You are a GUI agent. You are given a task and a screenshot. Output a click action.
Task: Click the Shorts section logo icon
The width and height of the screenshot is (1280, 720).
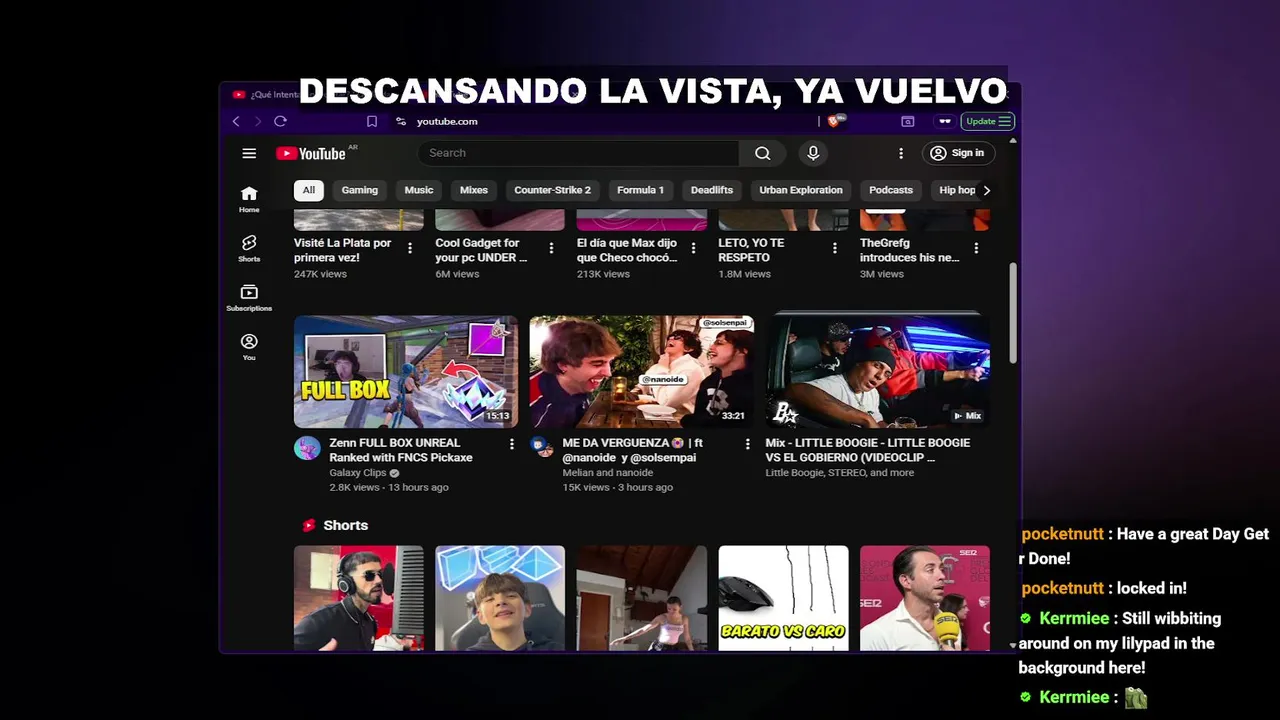pyautogui.click(x=309, y=525)
